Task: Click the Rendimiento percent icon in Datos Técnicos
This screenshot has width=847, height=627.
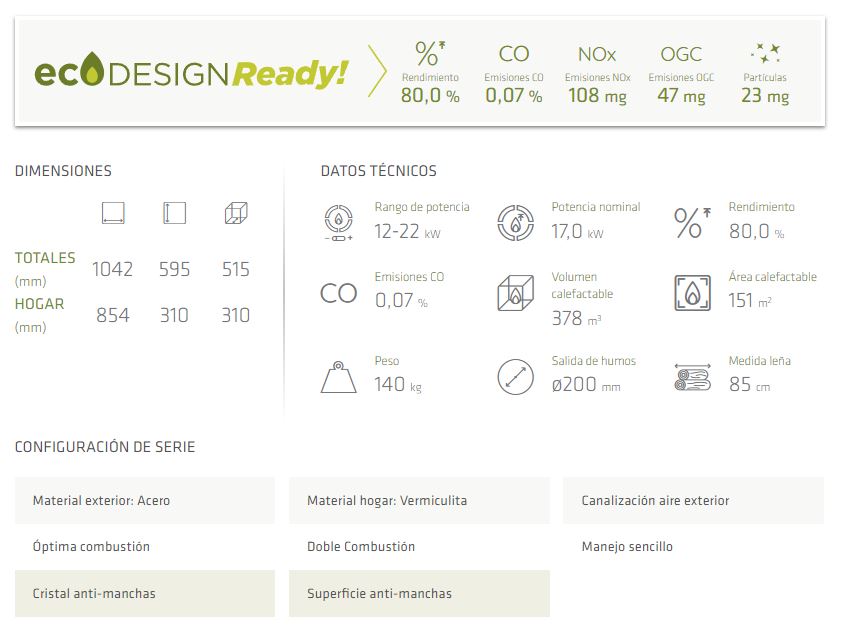Action: point(693,223)
